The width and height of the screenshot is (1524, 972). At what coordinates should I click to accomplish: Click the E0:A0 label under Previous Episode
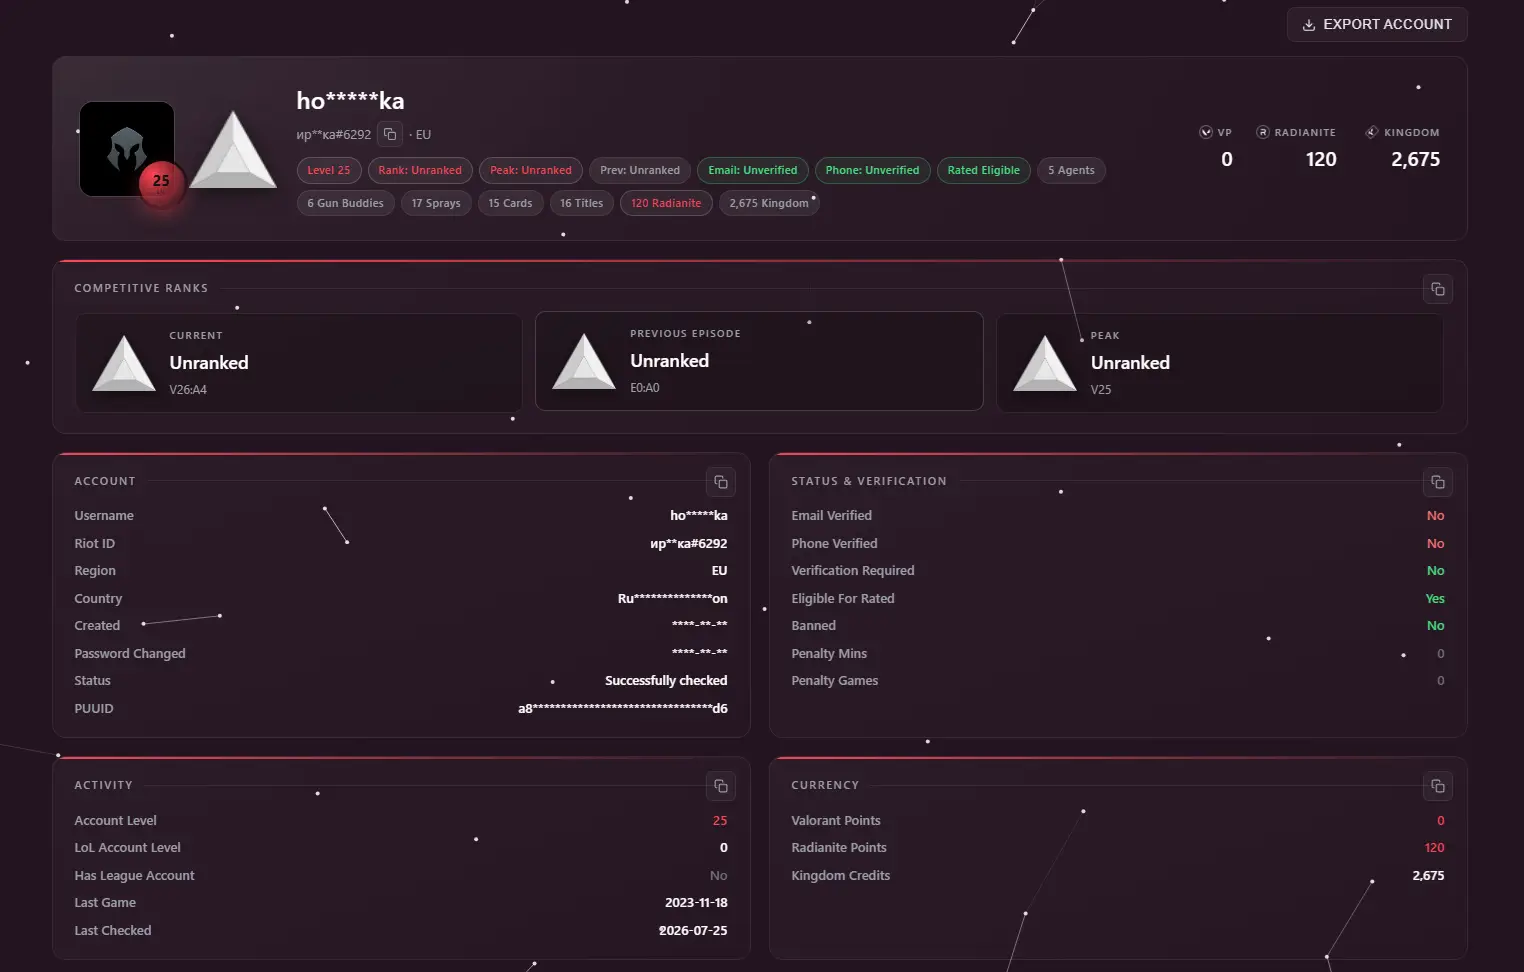click(x=645, y=388)
